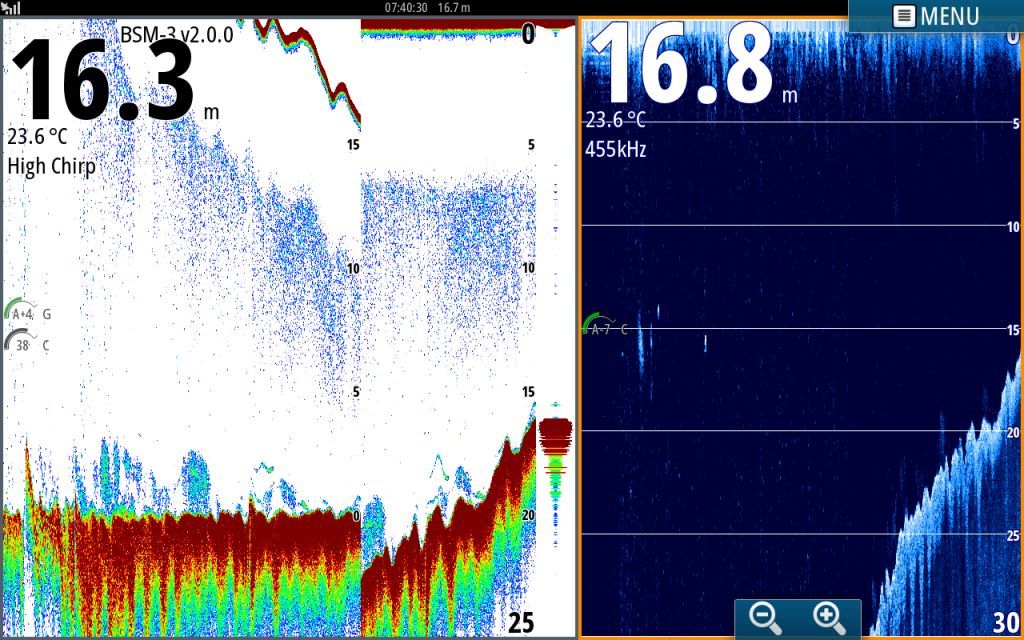Image resolution: width=1024 pixels, height=640 pixels.
Task: Select the 455kHz frequency label
Action: tap(616, 149)
